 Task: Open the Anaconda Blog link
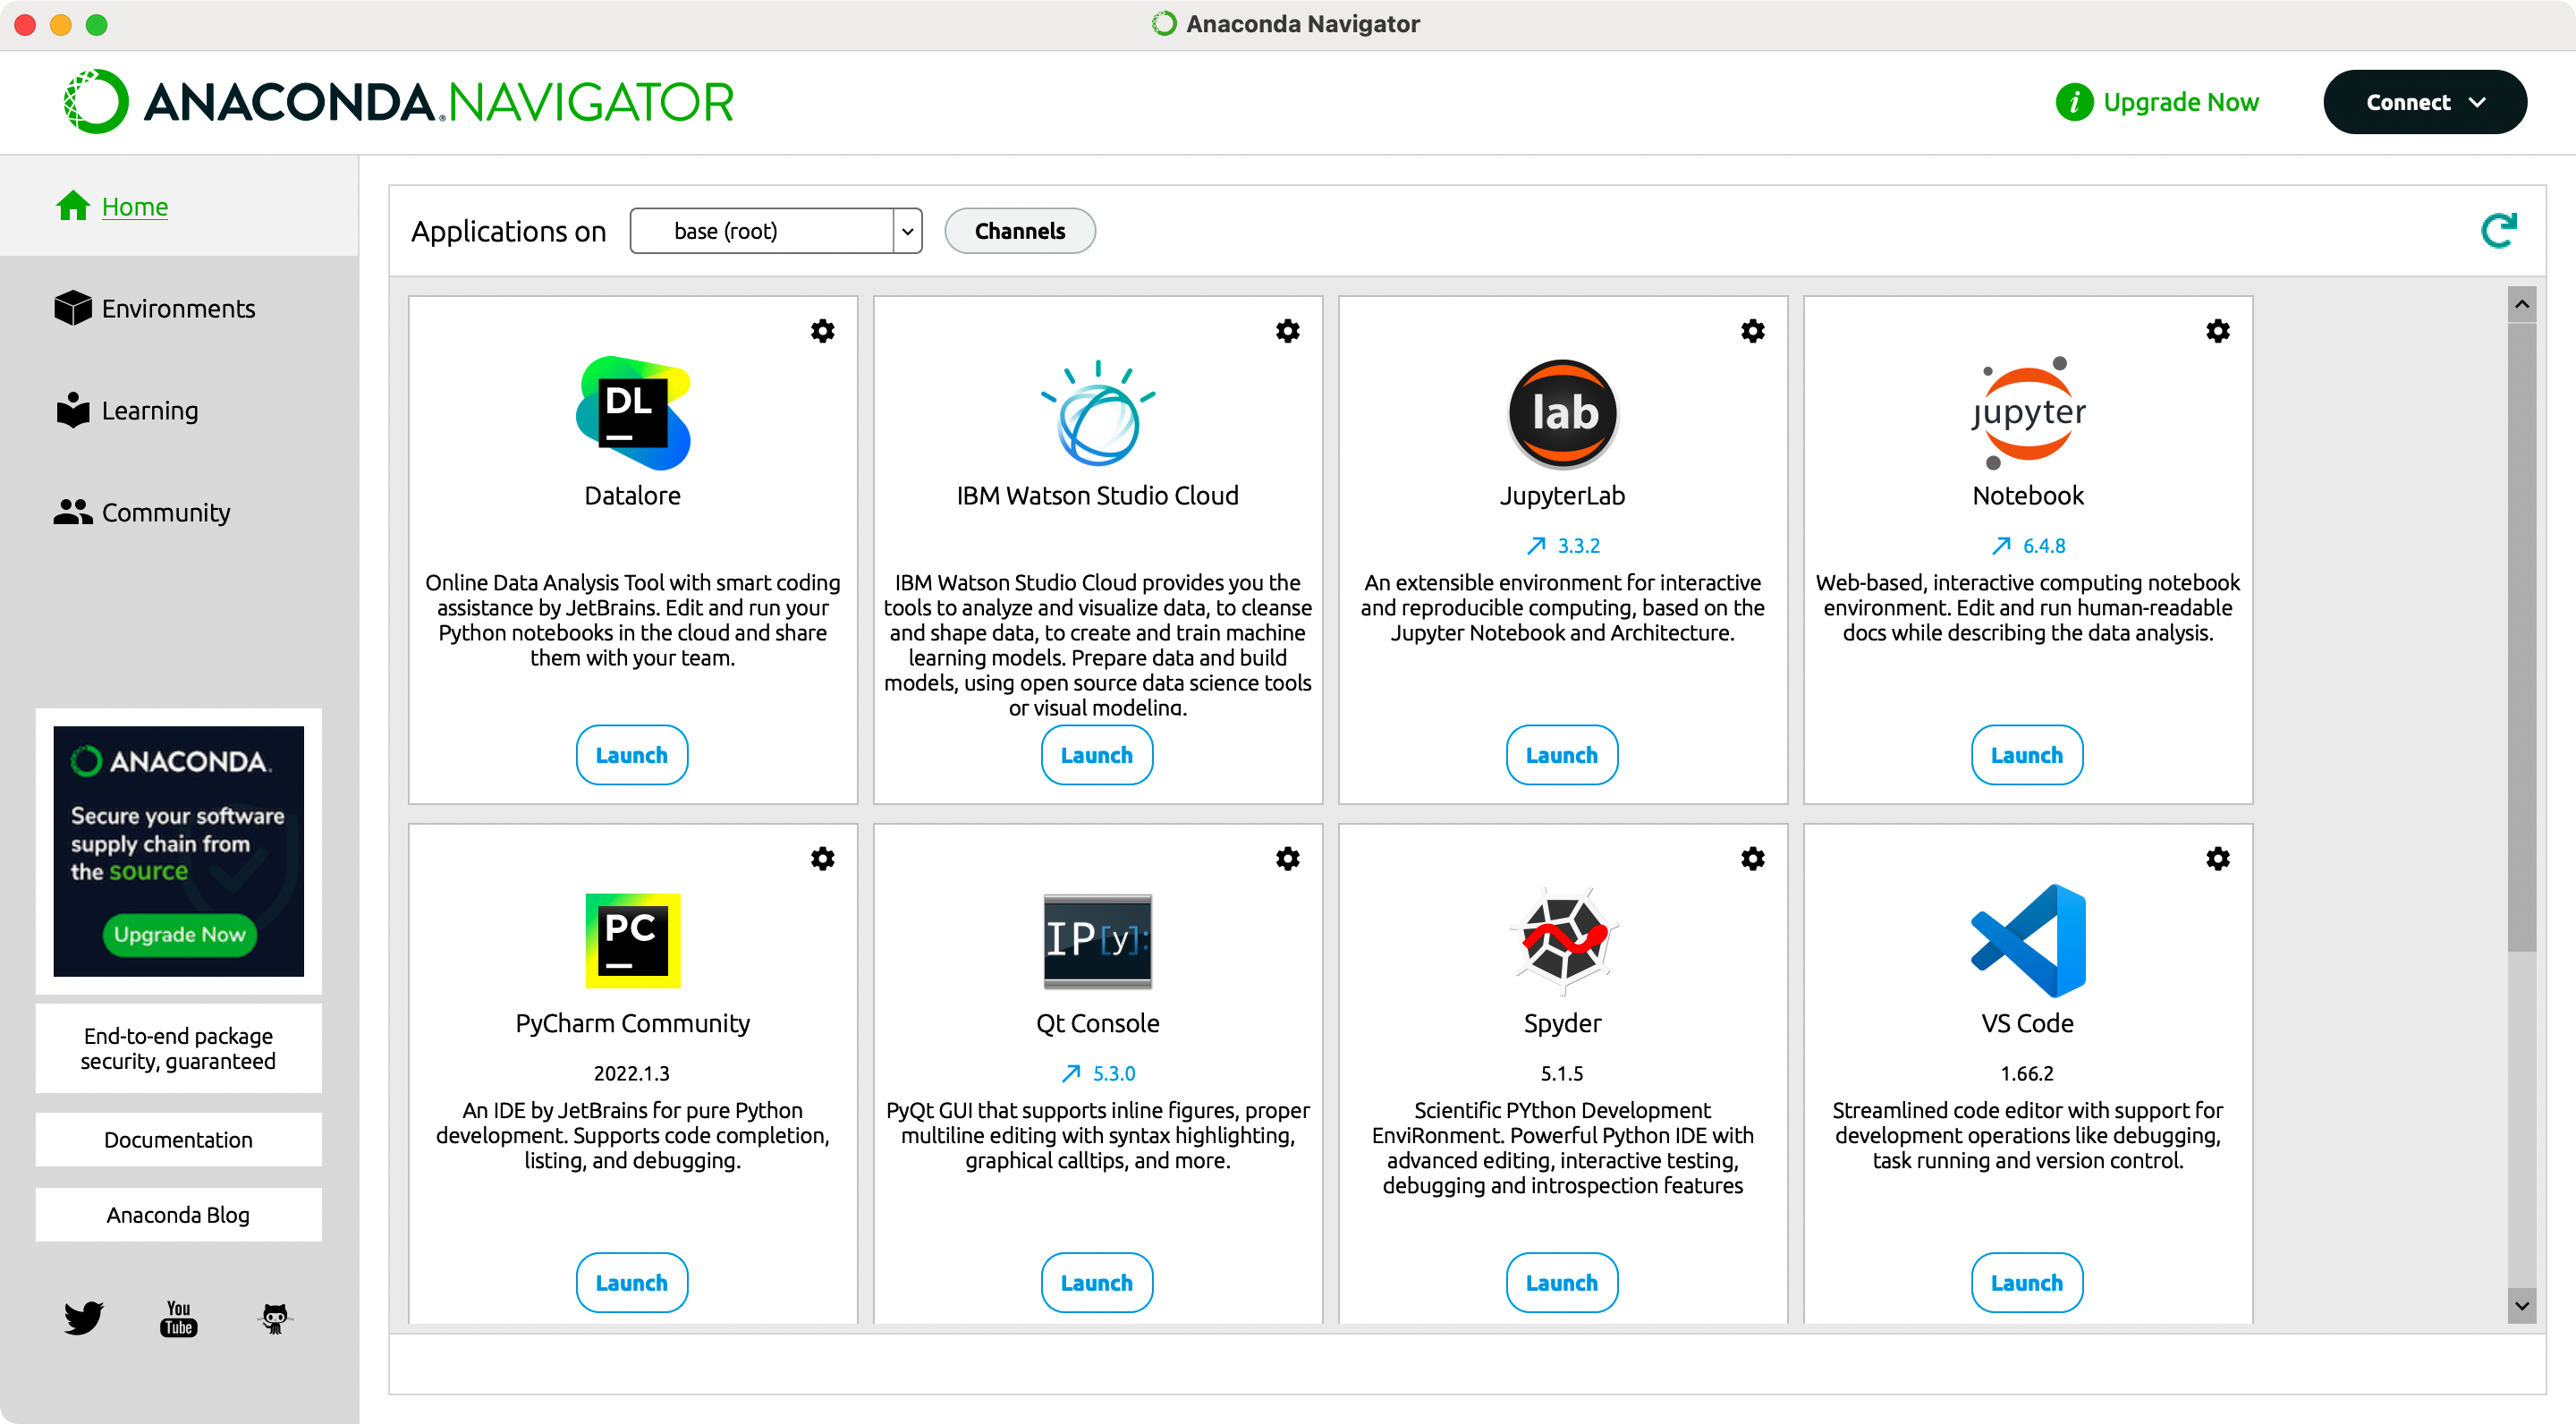[178, 1215]
